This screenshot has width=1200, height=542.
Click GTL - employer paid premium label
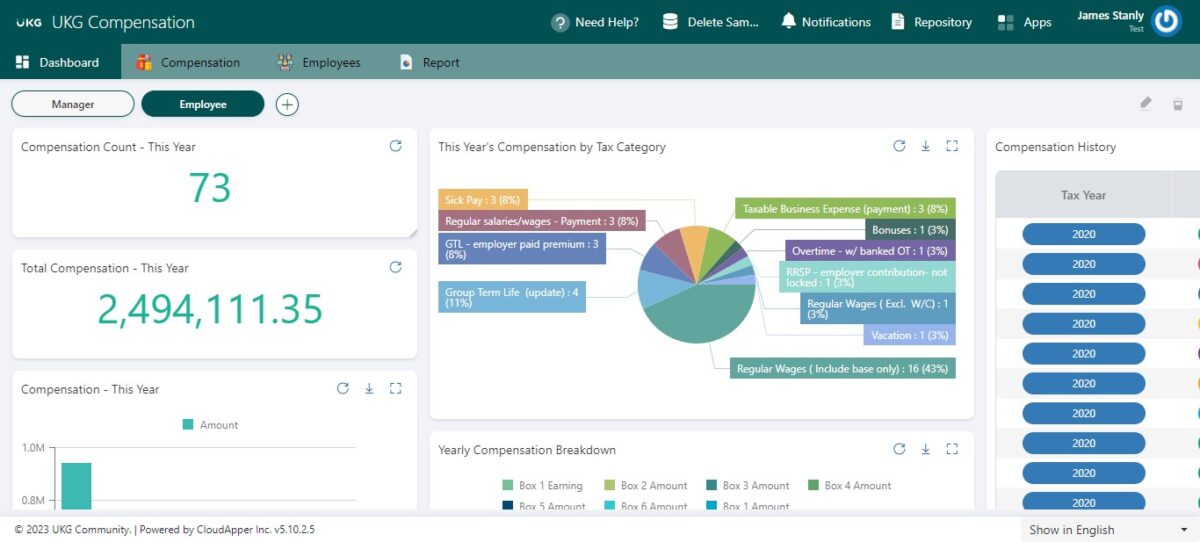pos(522,249)
